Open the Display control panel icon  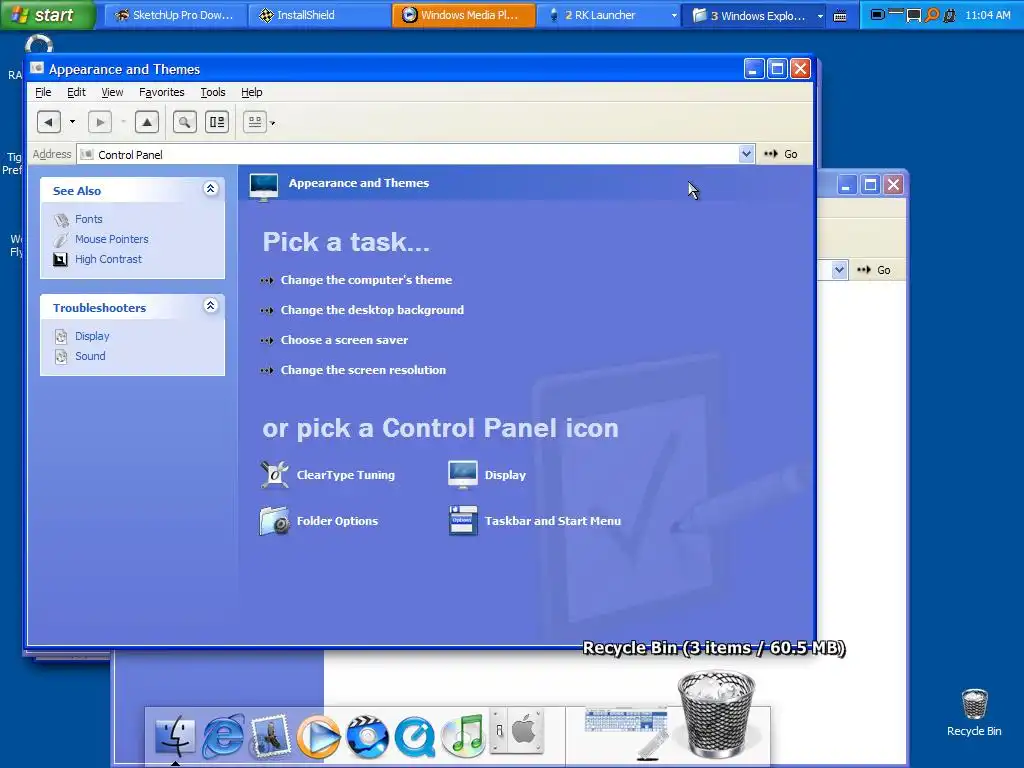[x=462, y=475]
